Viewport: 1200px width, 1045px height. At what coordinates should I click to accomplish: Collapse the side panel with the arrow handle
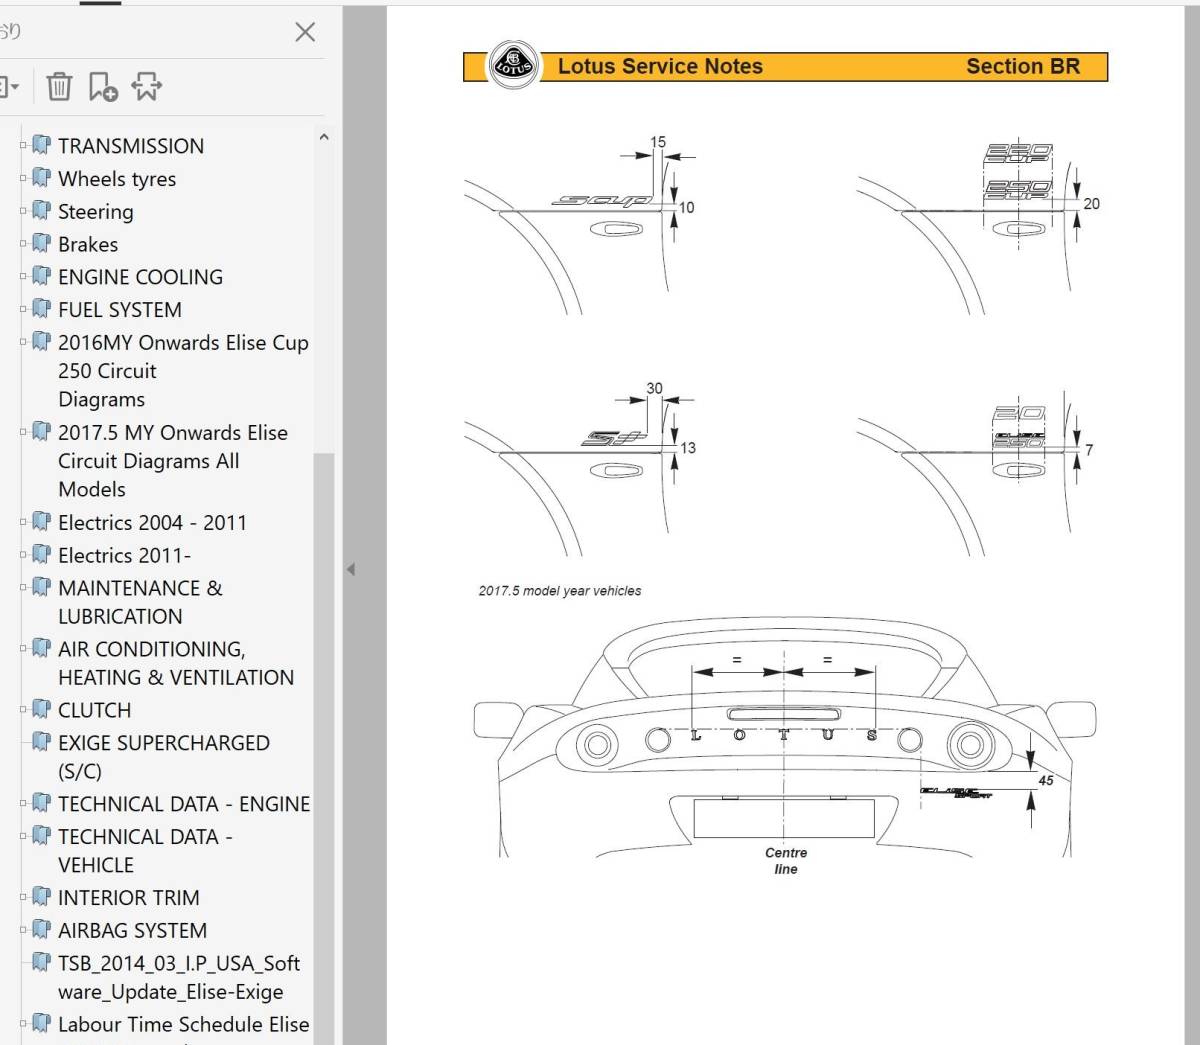coord(350,569)
